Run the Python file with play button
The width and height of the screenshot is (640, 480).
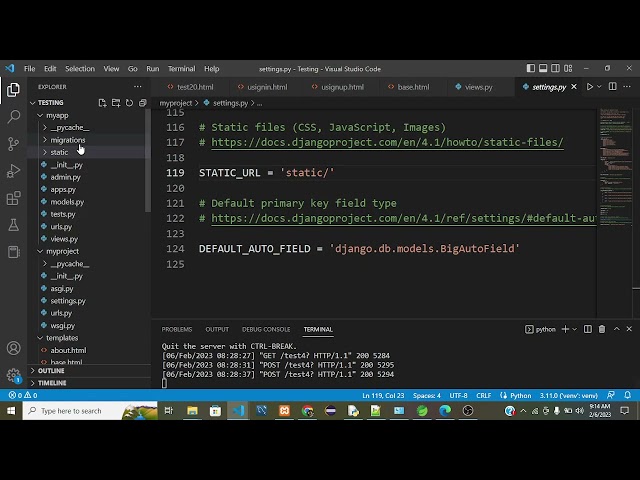(589, 87)
